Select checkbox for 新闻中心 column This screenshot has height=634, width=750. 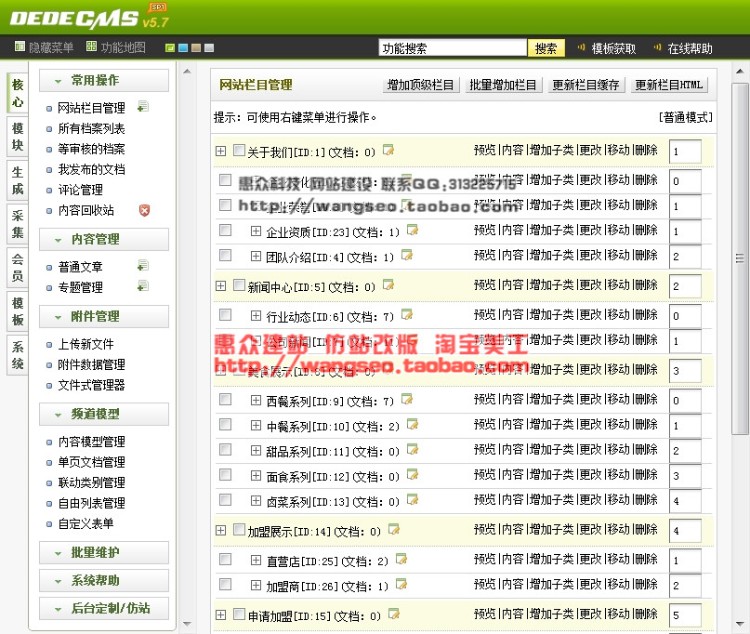click(x=239, y=285)
